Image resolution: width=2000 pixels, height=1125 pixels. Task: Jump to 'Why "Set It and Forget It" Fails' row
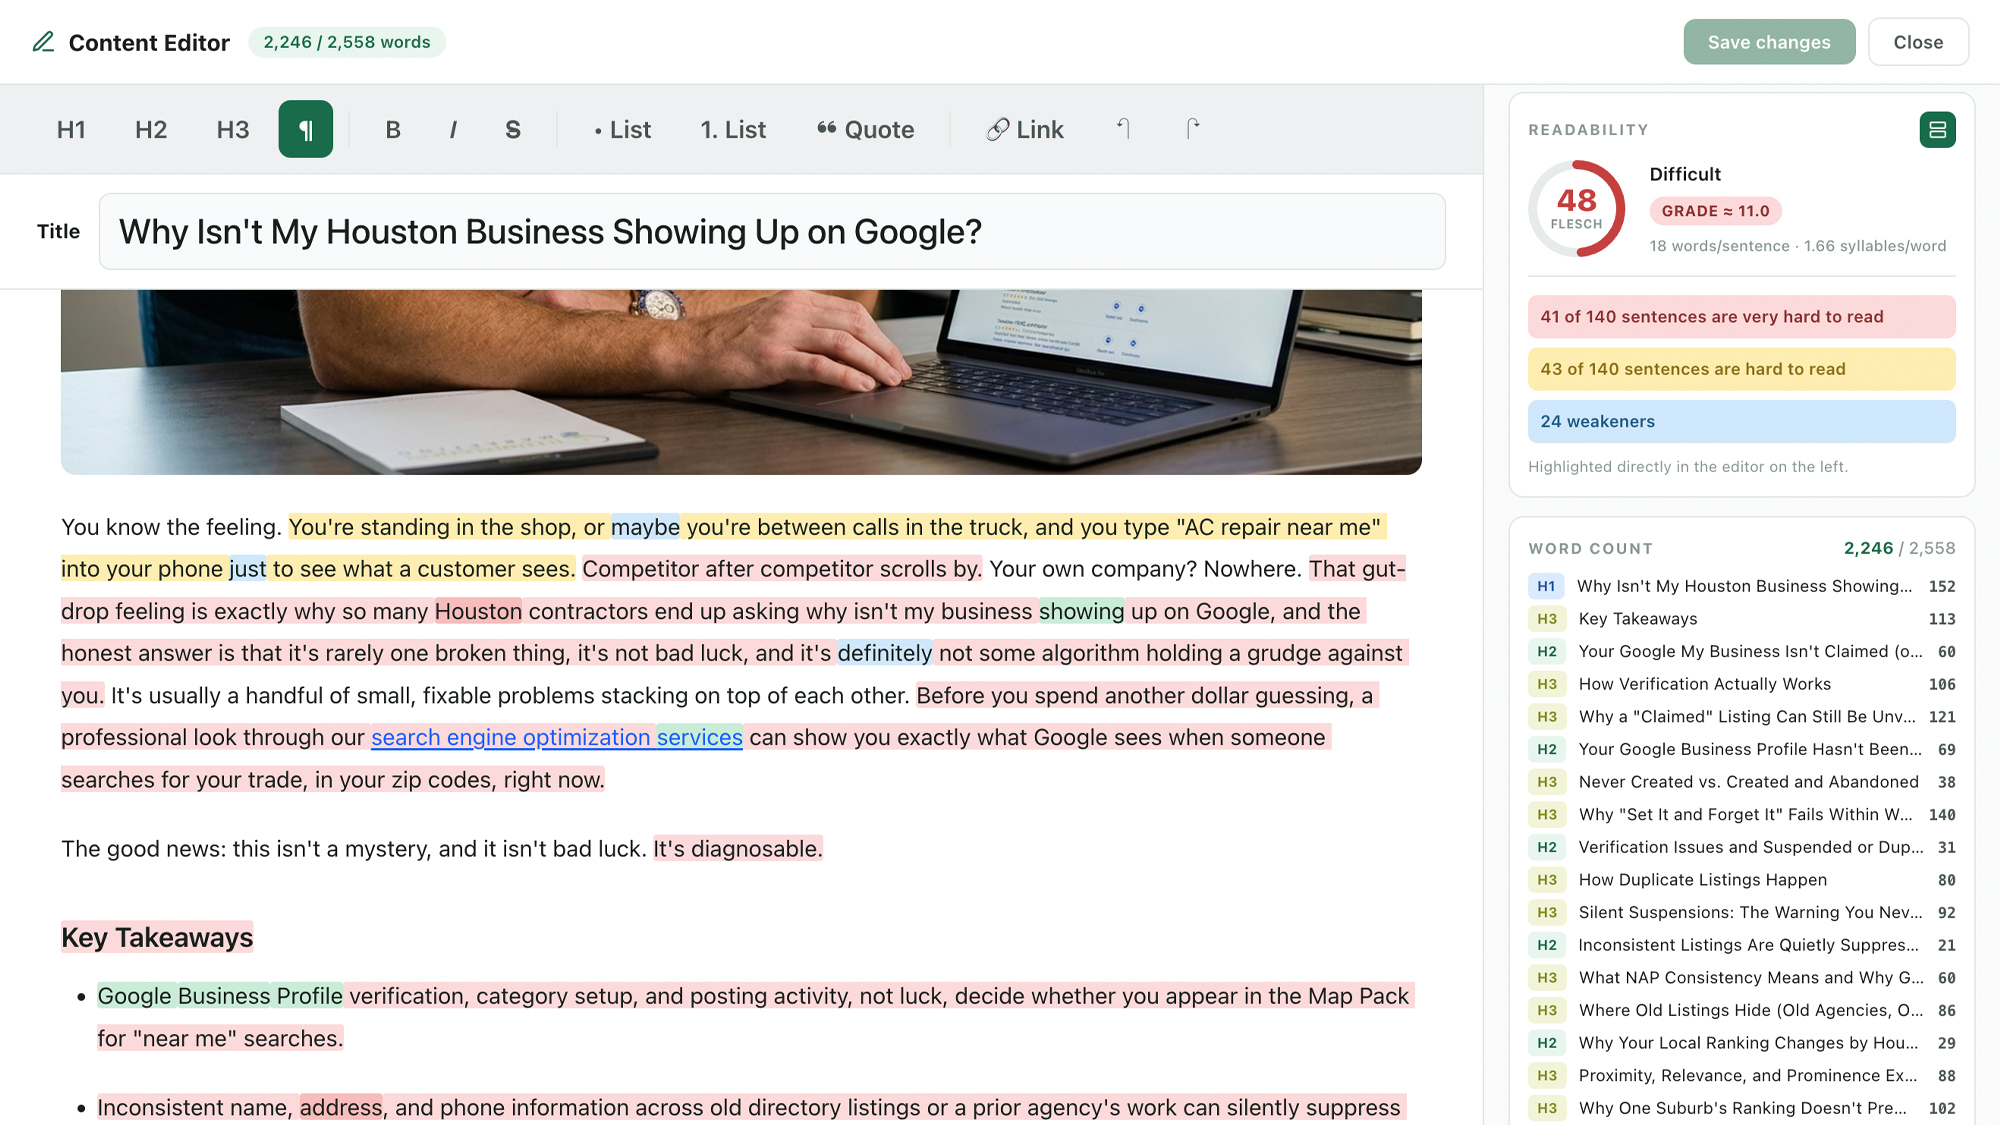[x=1741, y=815]
